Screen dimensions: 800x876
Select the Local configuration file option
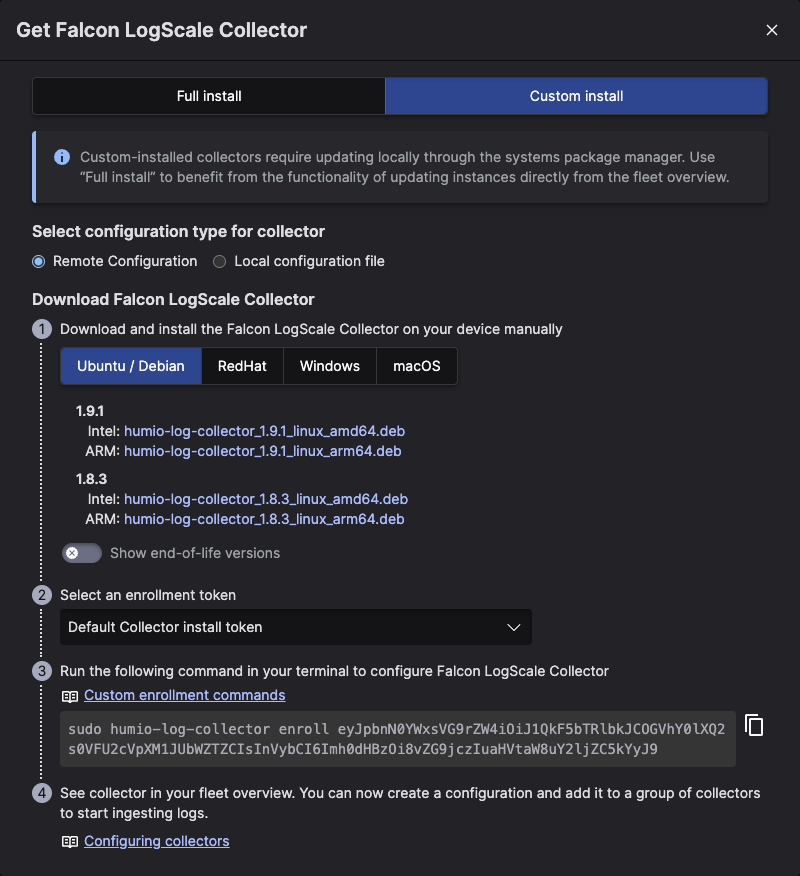tap(219, 261)
